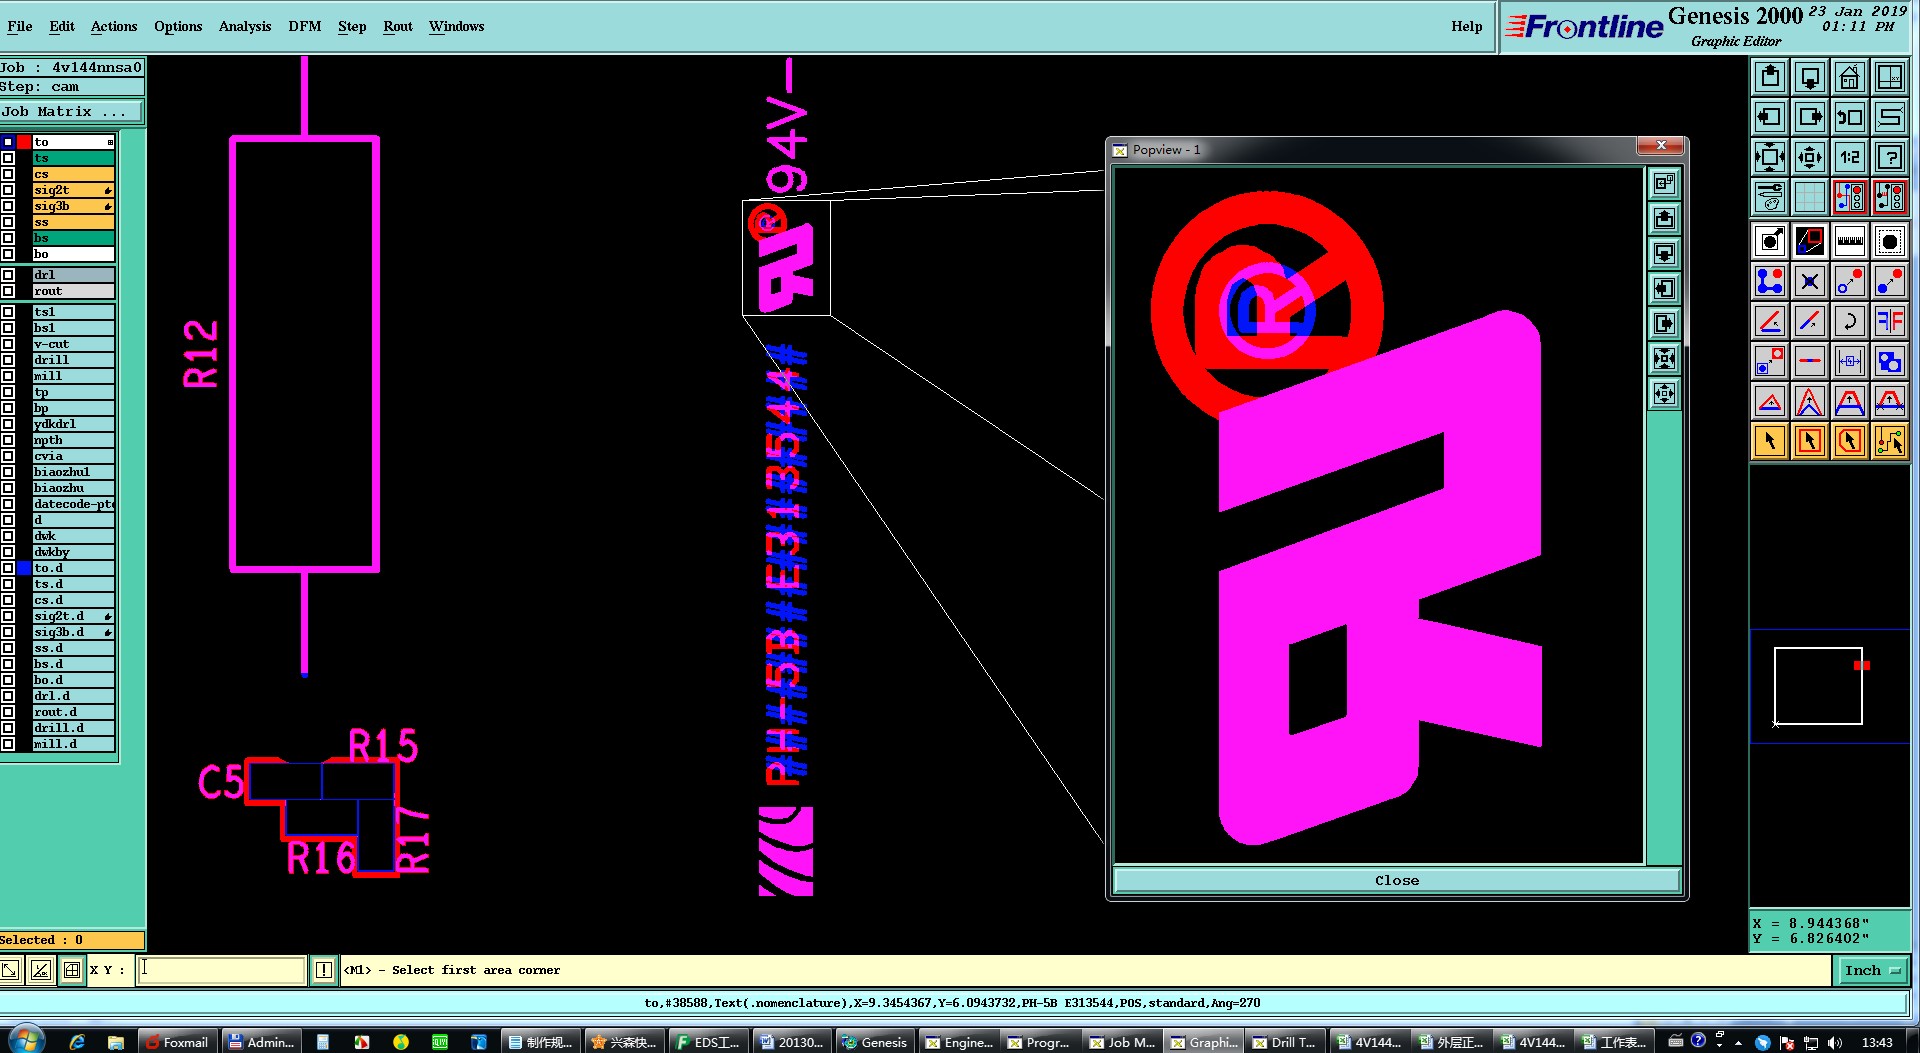Open the Analysis menu
The width and height of the screenshot is (1920, 1053).
(245, 26)
